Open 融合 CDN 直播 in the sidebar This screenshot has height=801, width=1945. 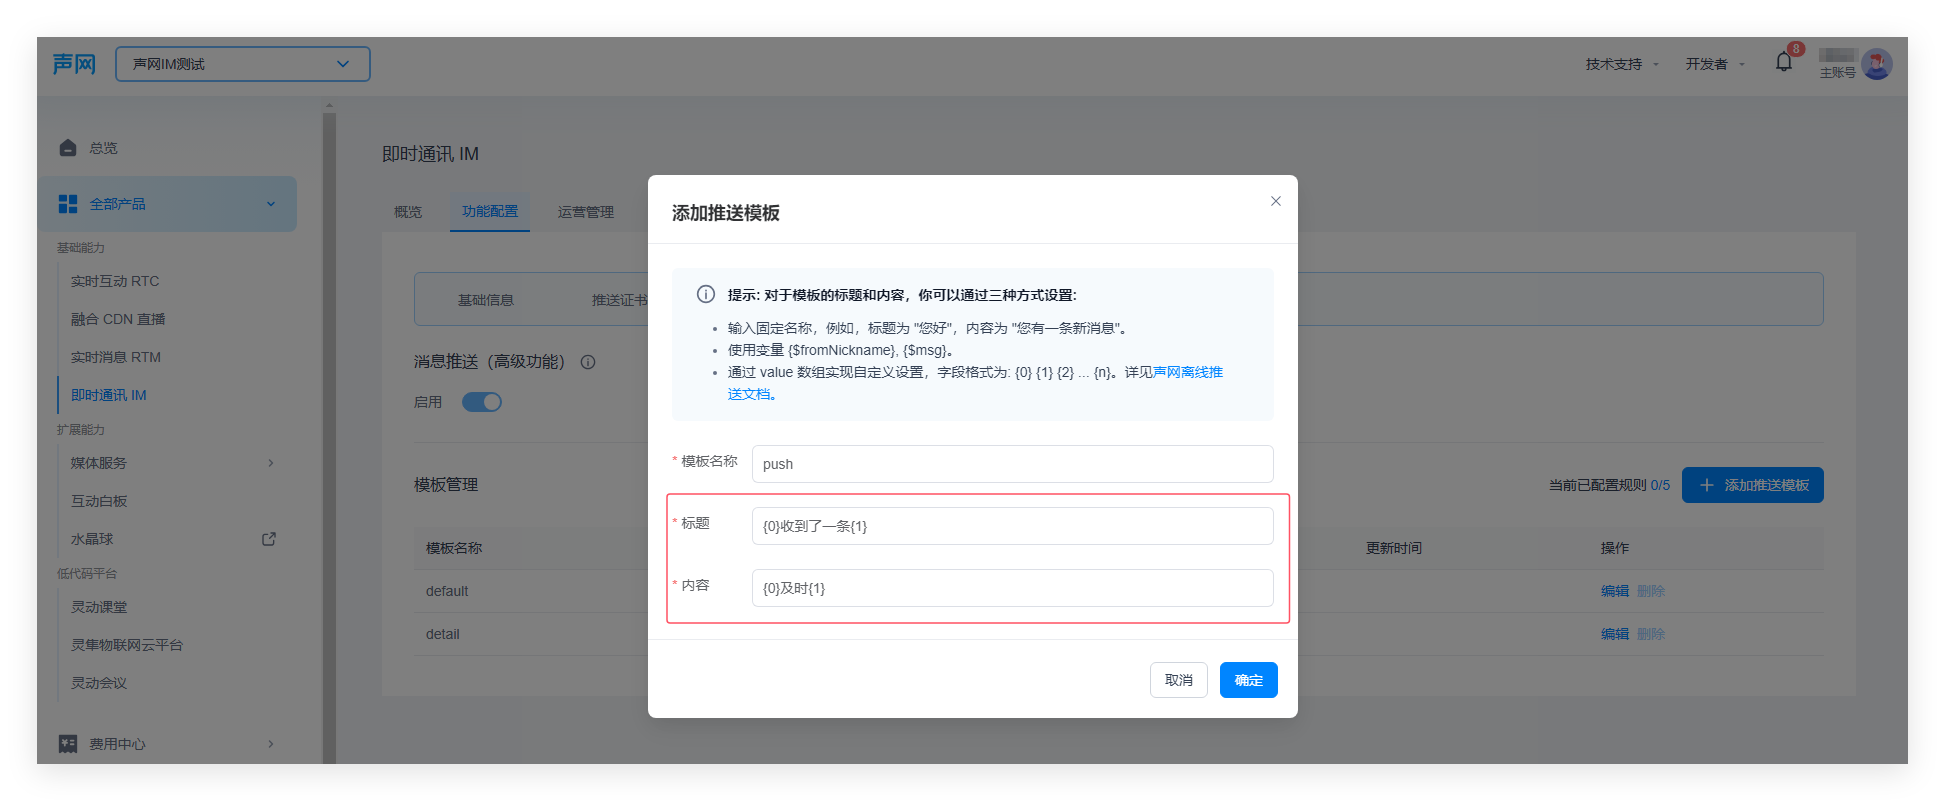[118, 319]
